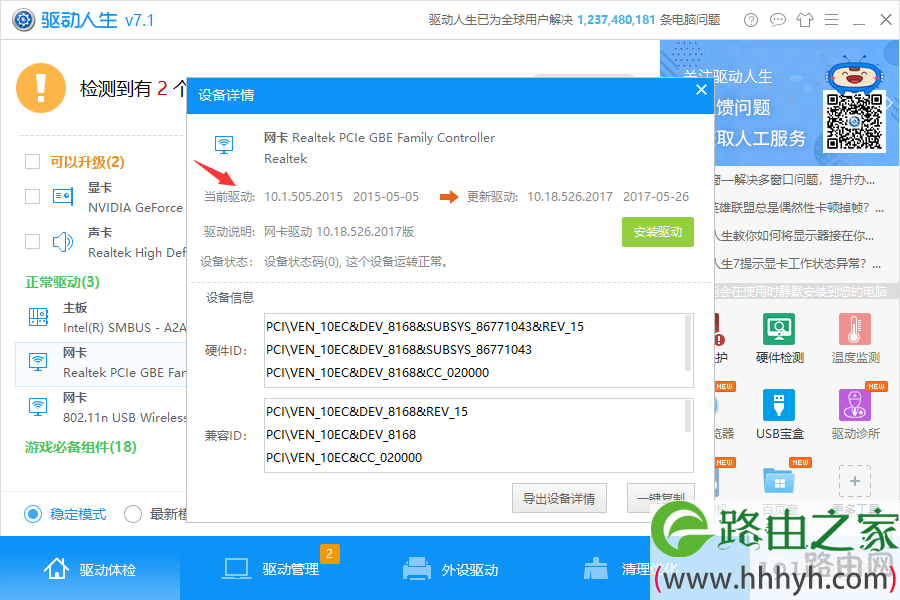Click the 一键复制 button
The width and height of the screenshot is (900, 600).
(x=661, y=498)
